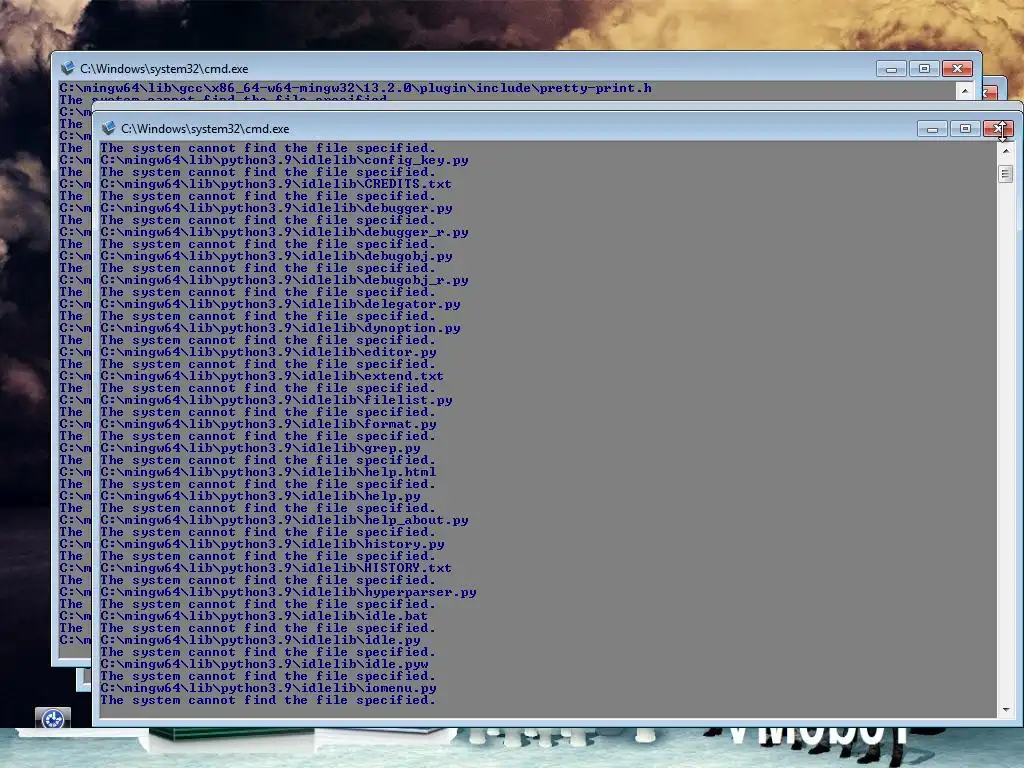
Task: Click the filelist.py path line
Action: tap(276, 400)
